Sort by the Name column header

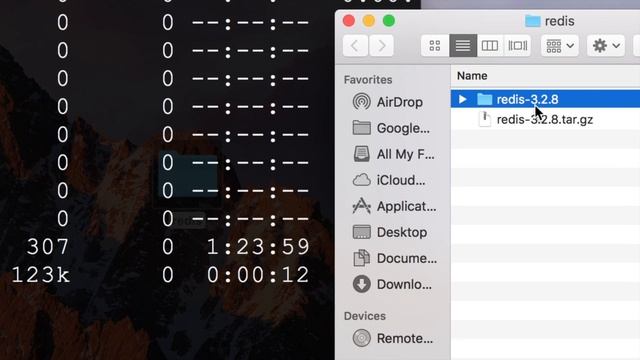(472, 76)
